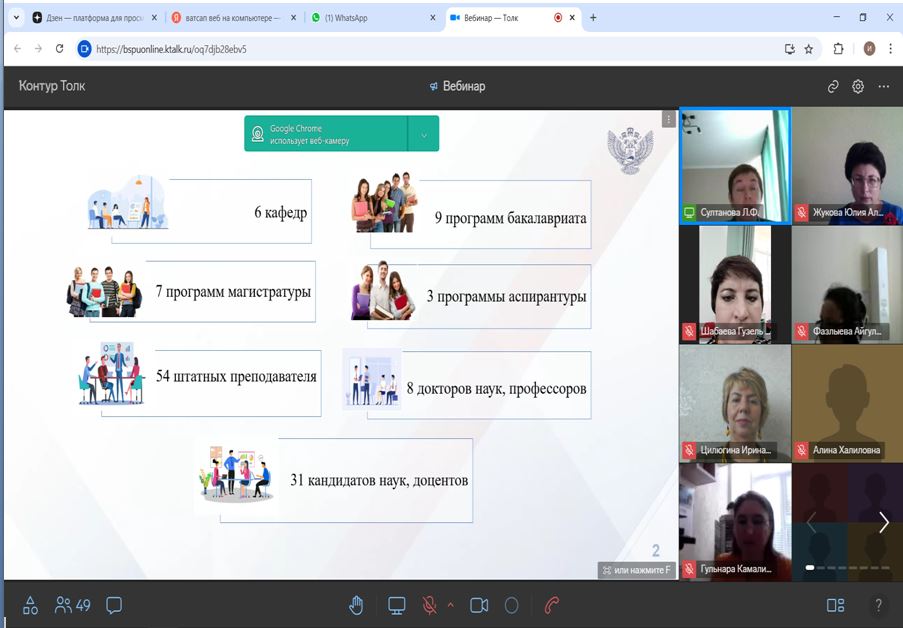
Task: Raise hand in the webinar
Action: tap(355, 605)
